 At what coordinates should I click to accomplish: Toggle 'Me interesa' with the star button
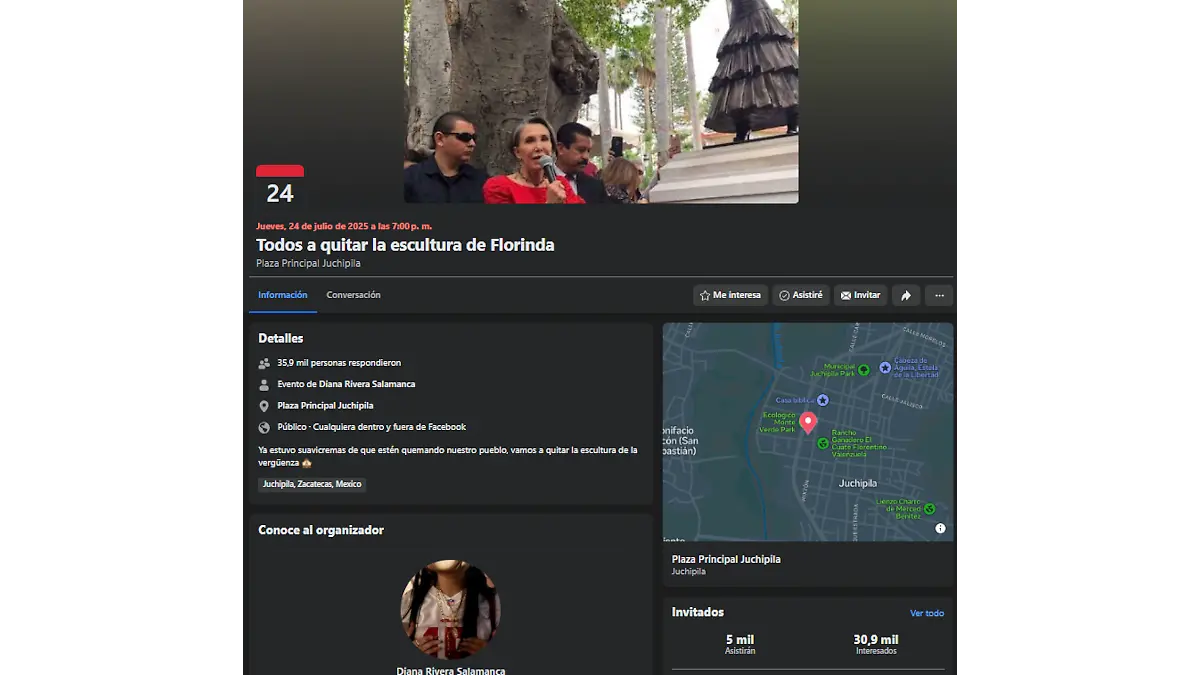tap(730, 295)
